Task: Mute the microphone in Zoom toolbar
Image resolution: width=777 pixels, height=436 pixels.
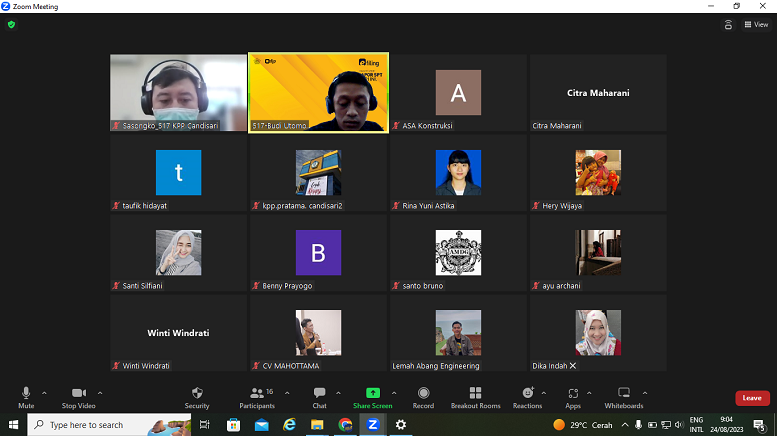Action: (26, 394)
